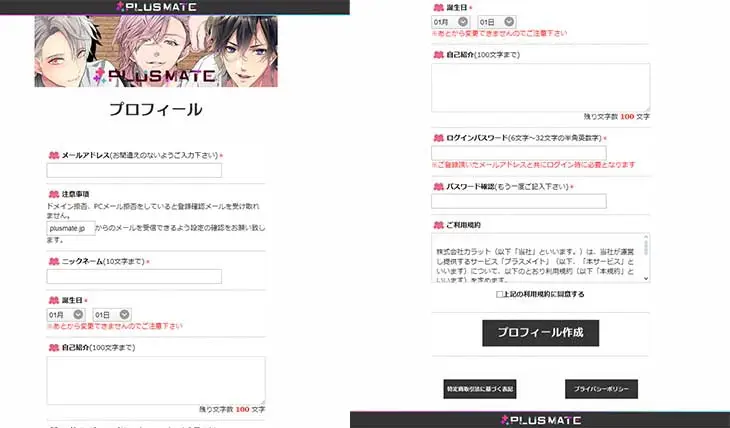Image resolution: width=730 pixels, height=428 pixels.
Task: Click the red birthday warning in left form
Action: [x=115, y=326]
